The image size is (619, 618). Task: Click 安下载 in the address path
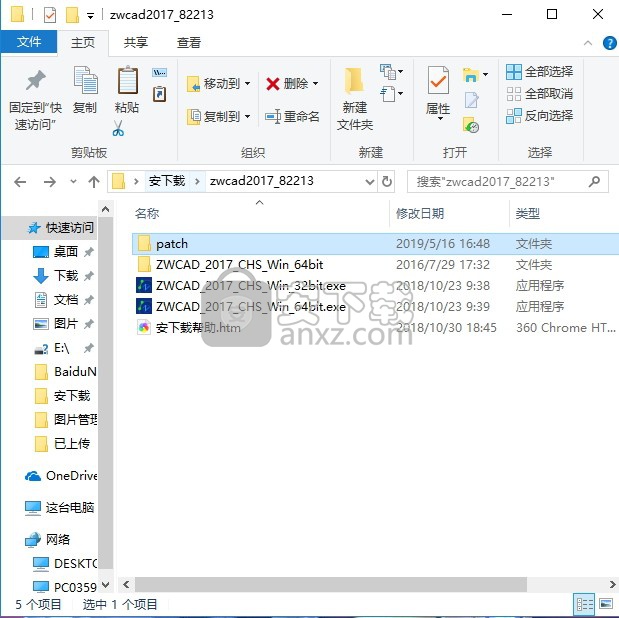[167, 181]
